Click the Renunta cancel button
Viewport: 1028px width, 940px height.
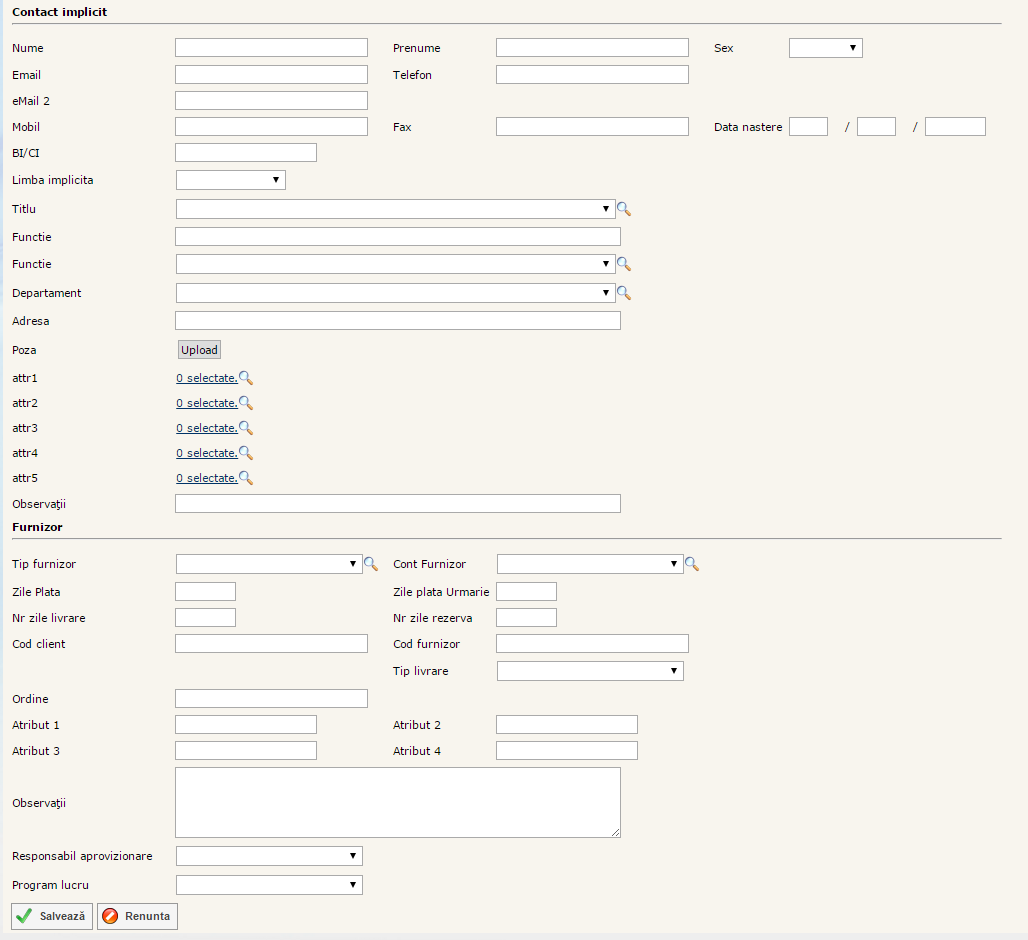coord(137,916)
